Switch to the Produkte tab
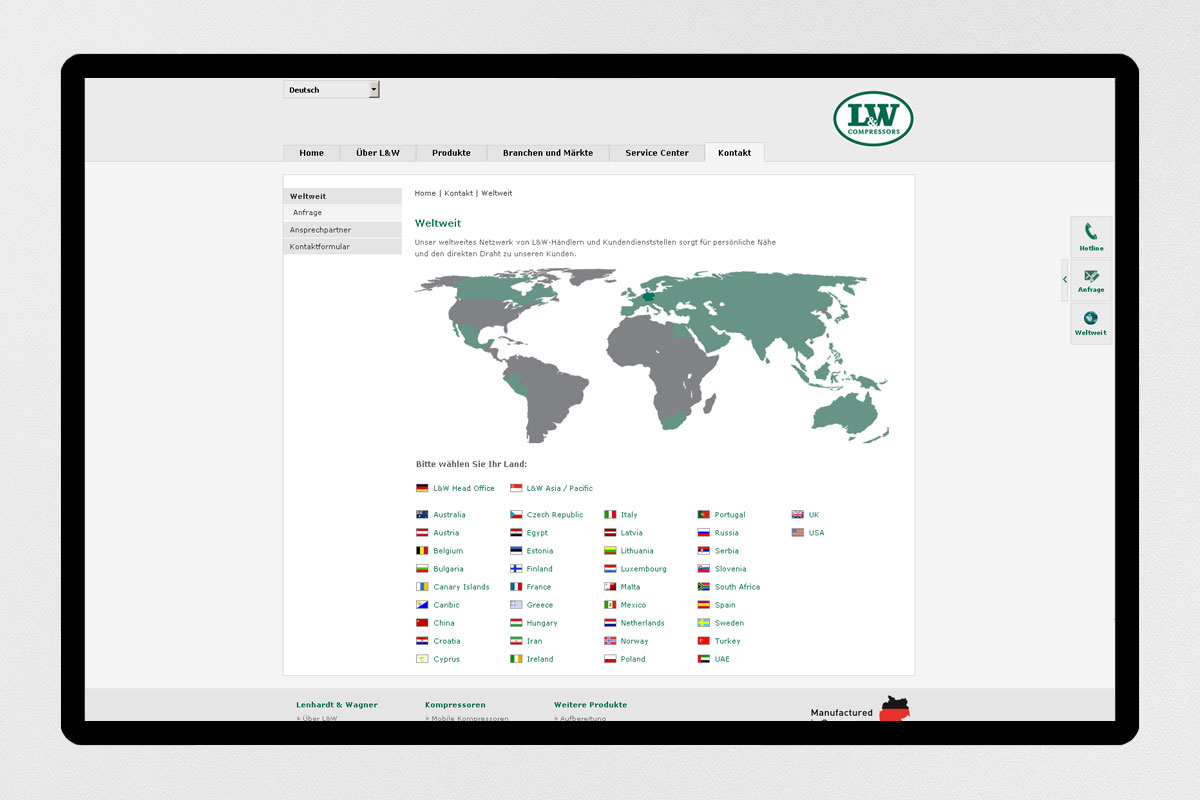The width and height of the screenshot is (1200, 800). coord(451,153)
